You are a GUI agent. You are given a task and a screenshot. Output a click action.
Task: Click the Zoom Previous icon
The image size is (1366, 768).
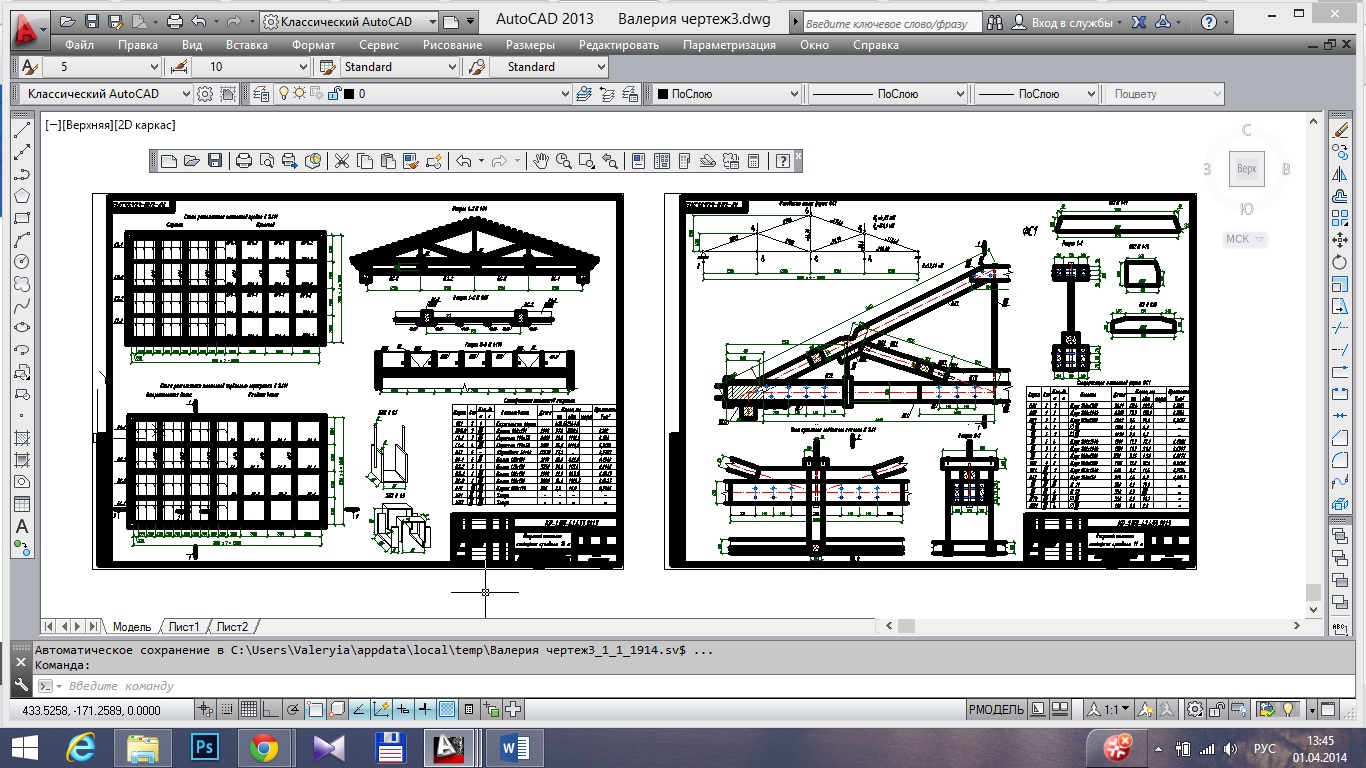[610, 161]
